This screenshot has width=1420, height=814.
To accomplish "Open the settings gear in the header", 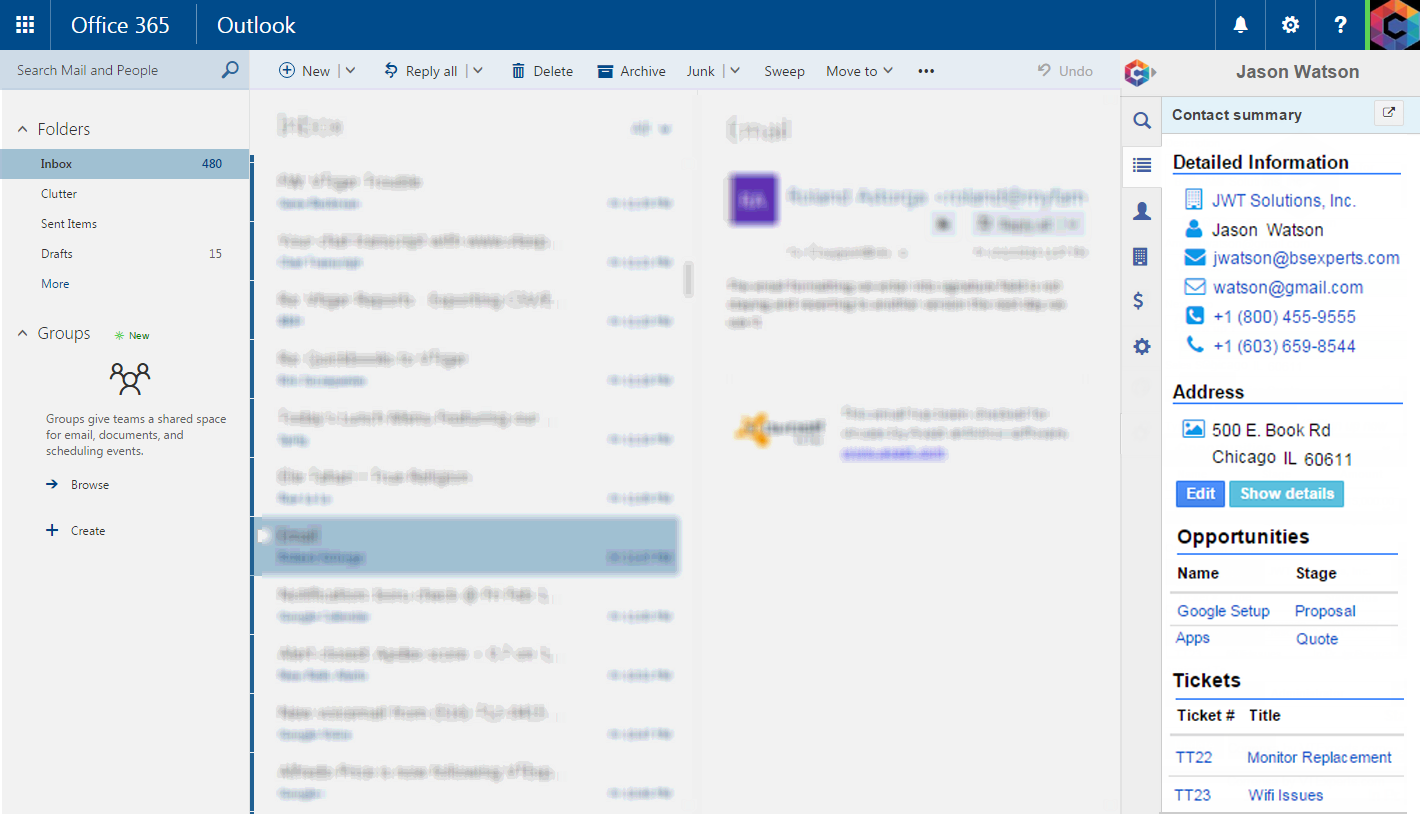I will pyautogui.click(x=1290, y=25).
